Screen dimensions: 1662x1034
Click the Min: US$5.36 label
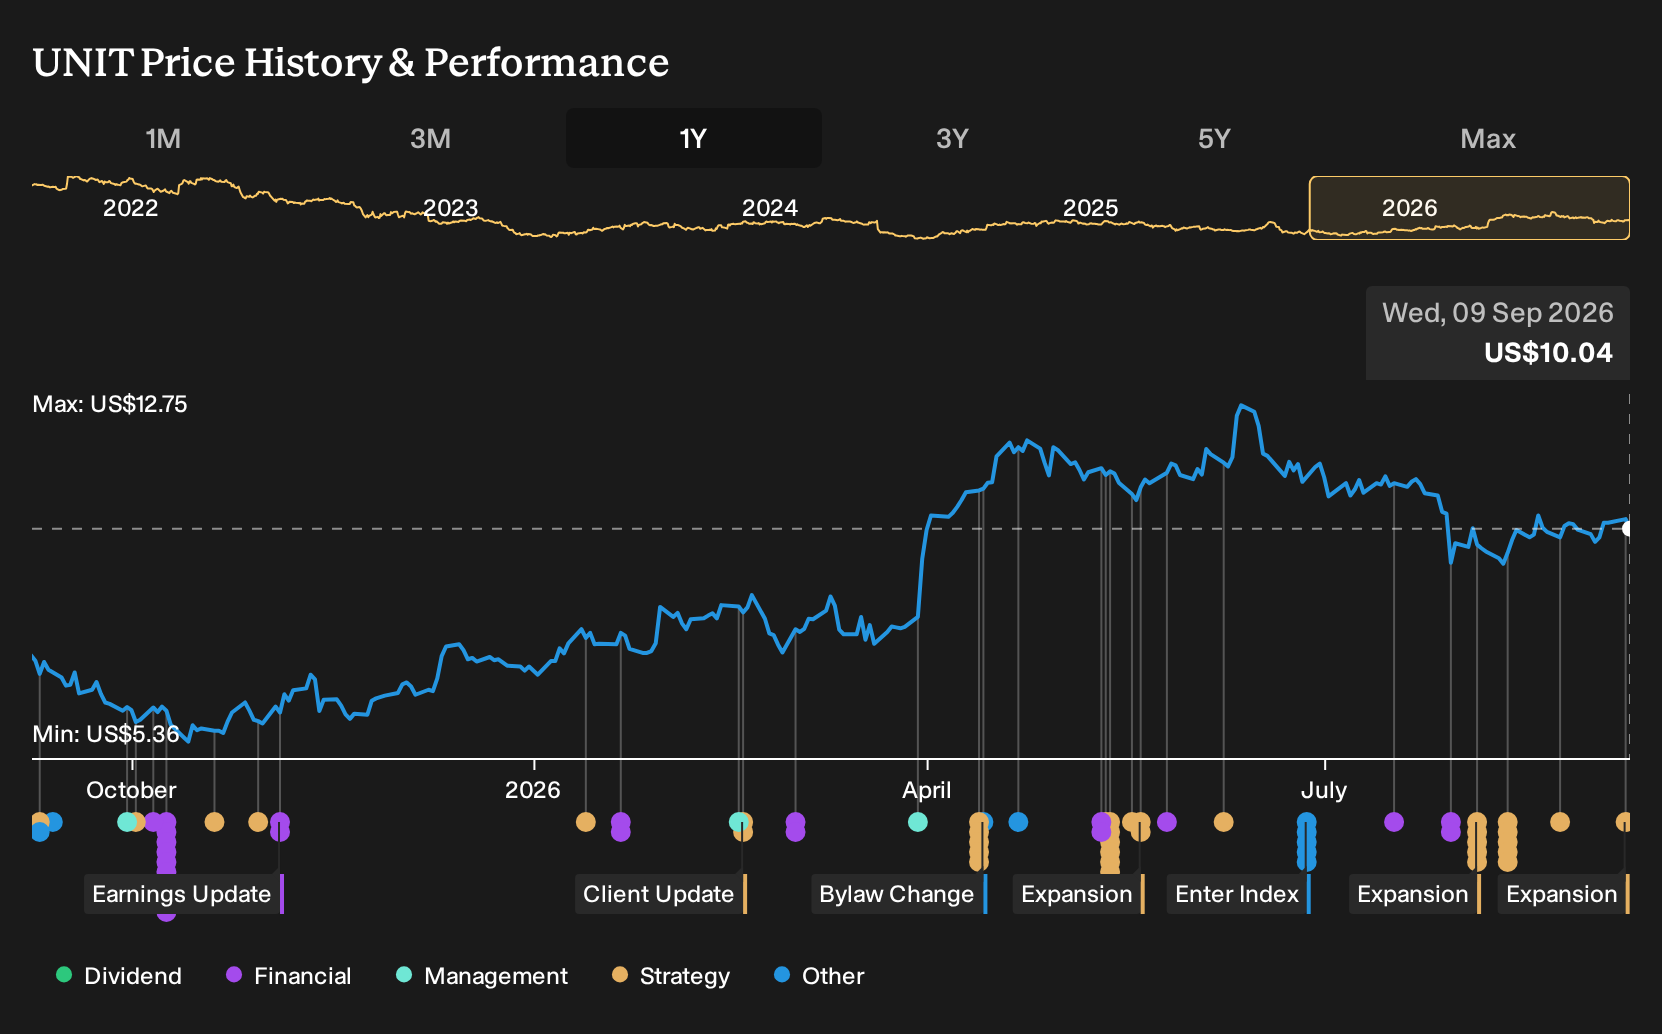point(106,734)
